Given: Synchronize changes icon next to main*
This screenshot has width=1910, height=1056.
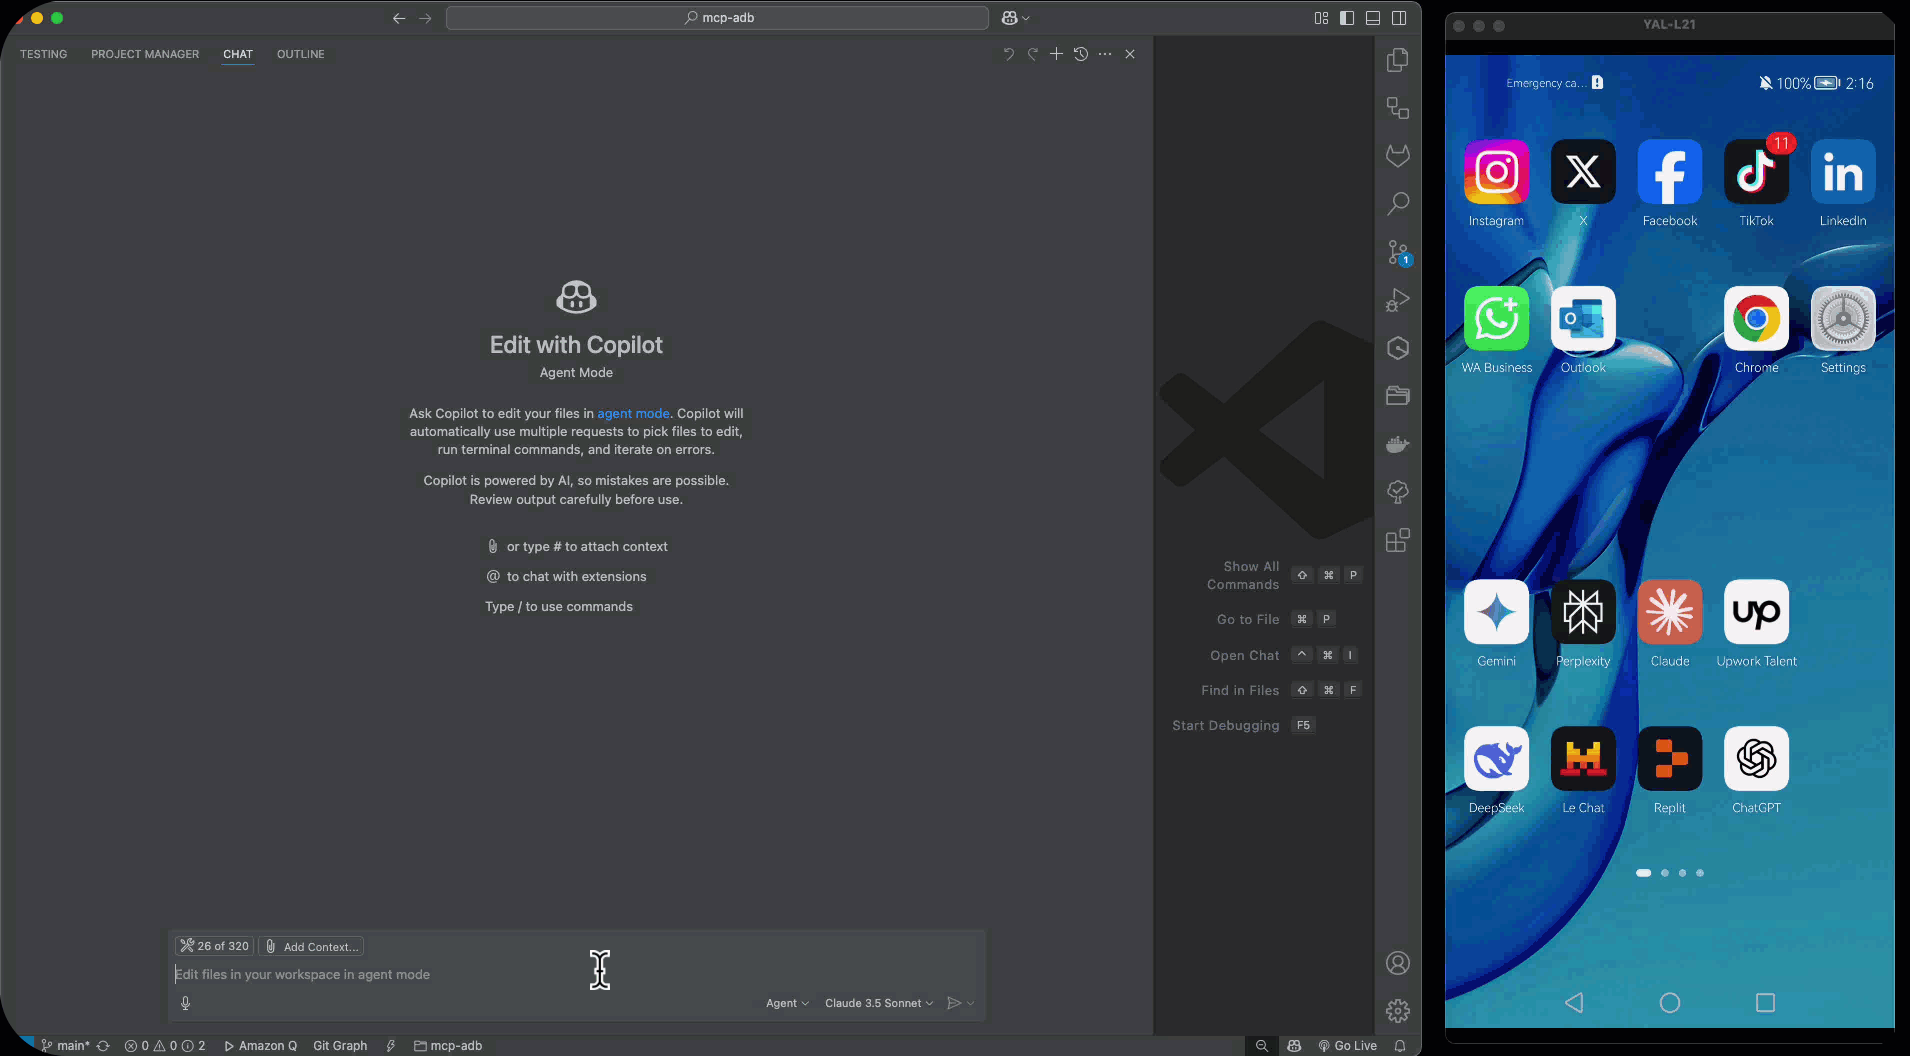Looking at the screenshot, I should click(102, 1045).
